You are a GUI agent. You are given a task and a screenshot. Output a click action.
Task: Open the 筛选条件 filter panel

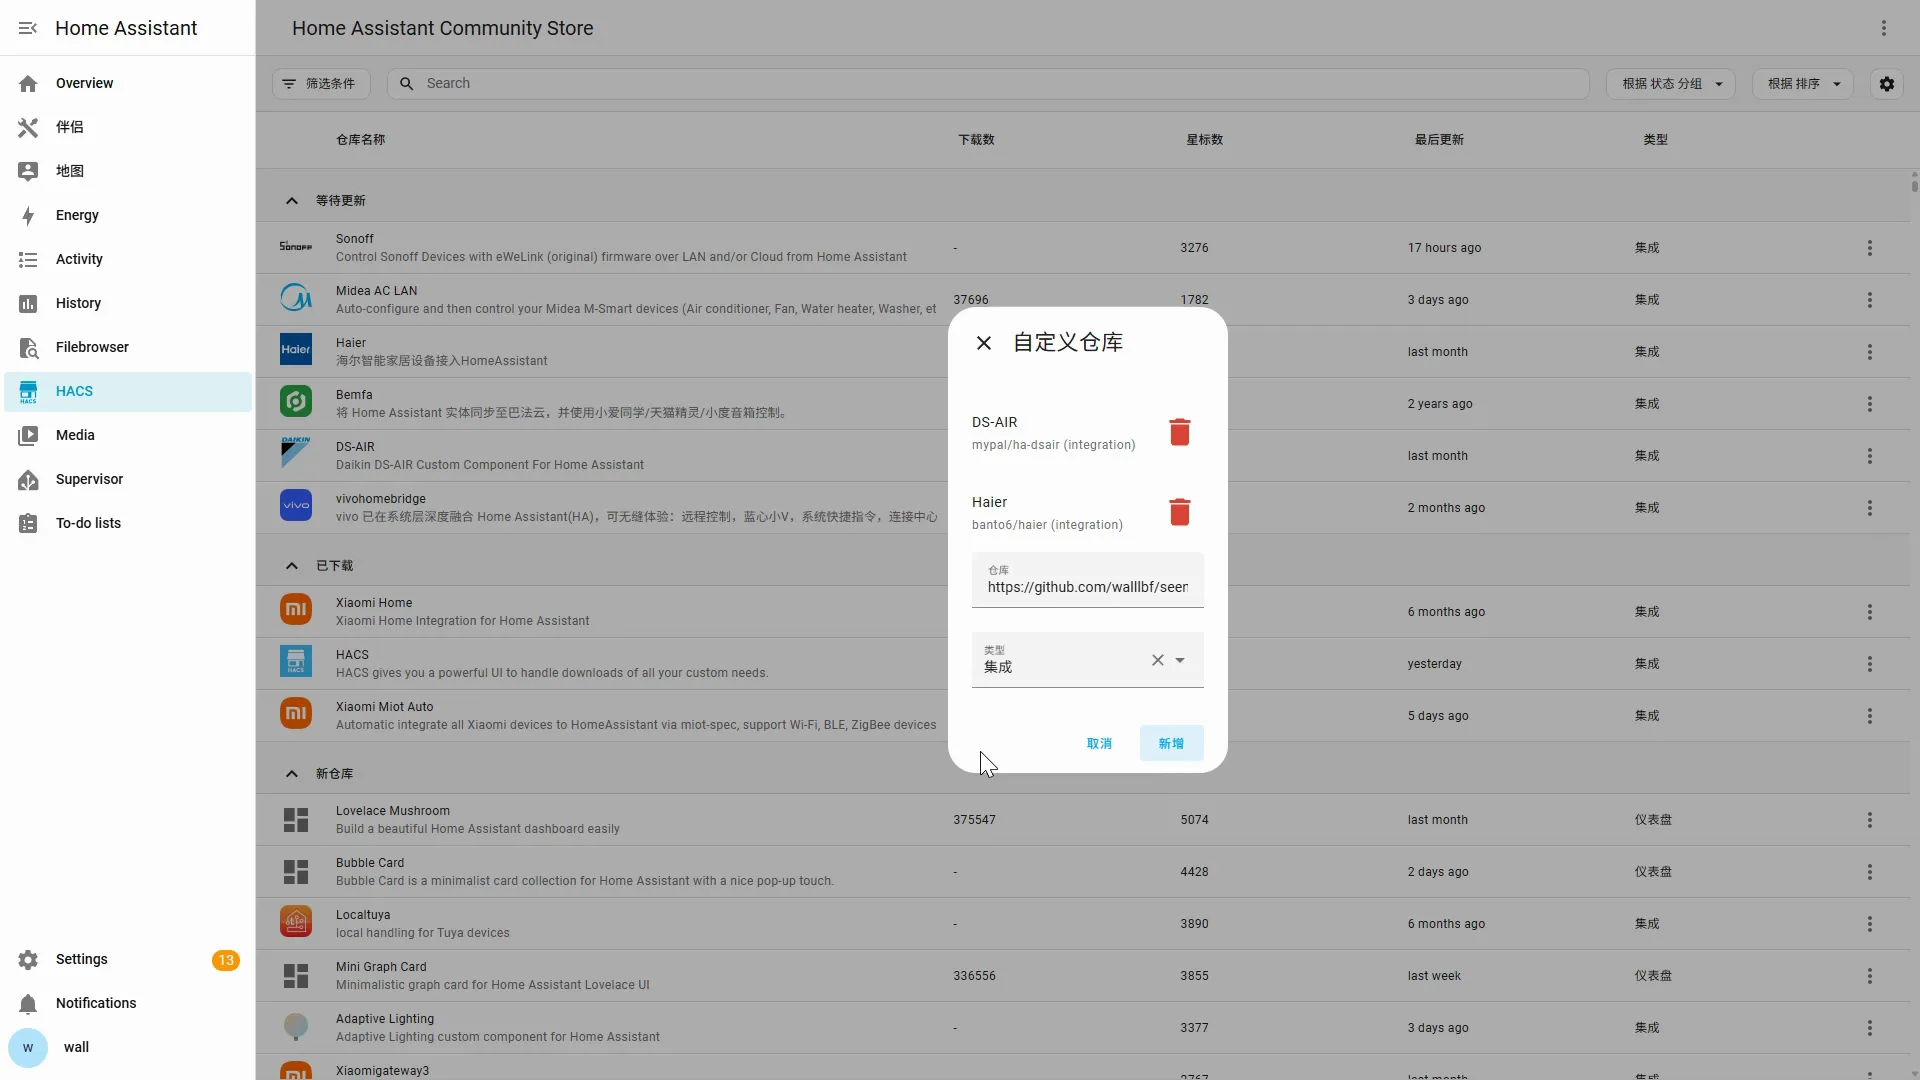[x=321, y=83]
